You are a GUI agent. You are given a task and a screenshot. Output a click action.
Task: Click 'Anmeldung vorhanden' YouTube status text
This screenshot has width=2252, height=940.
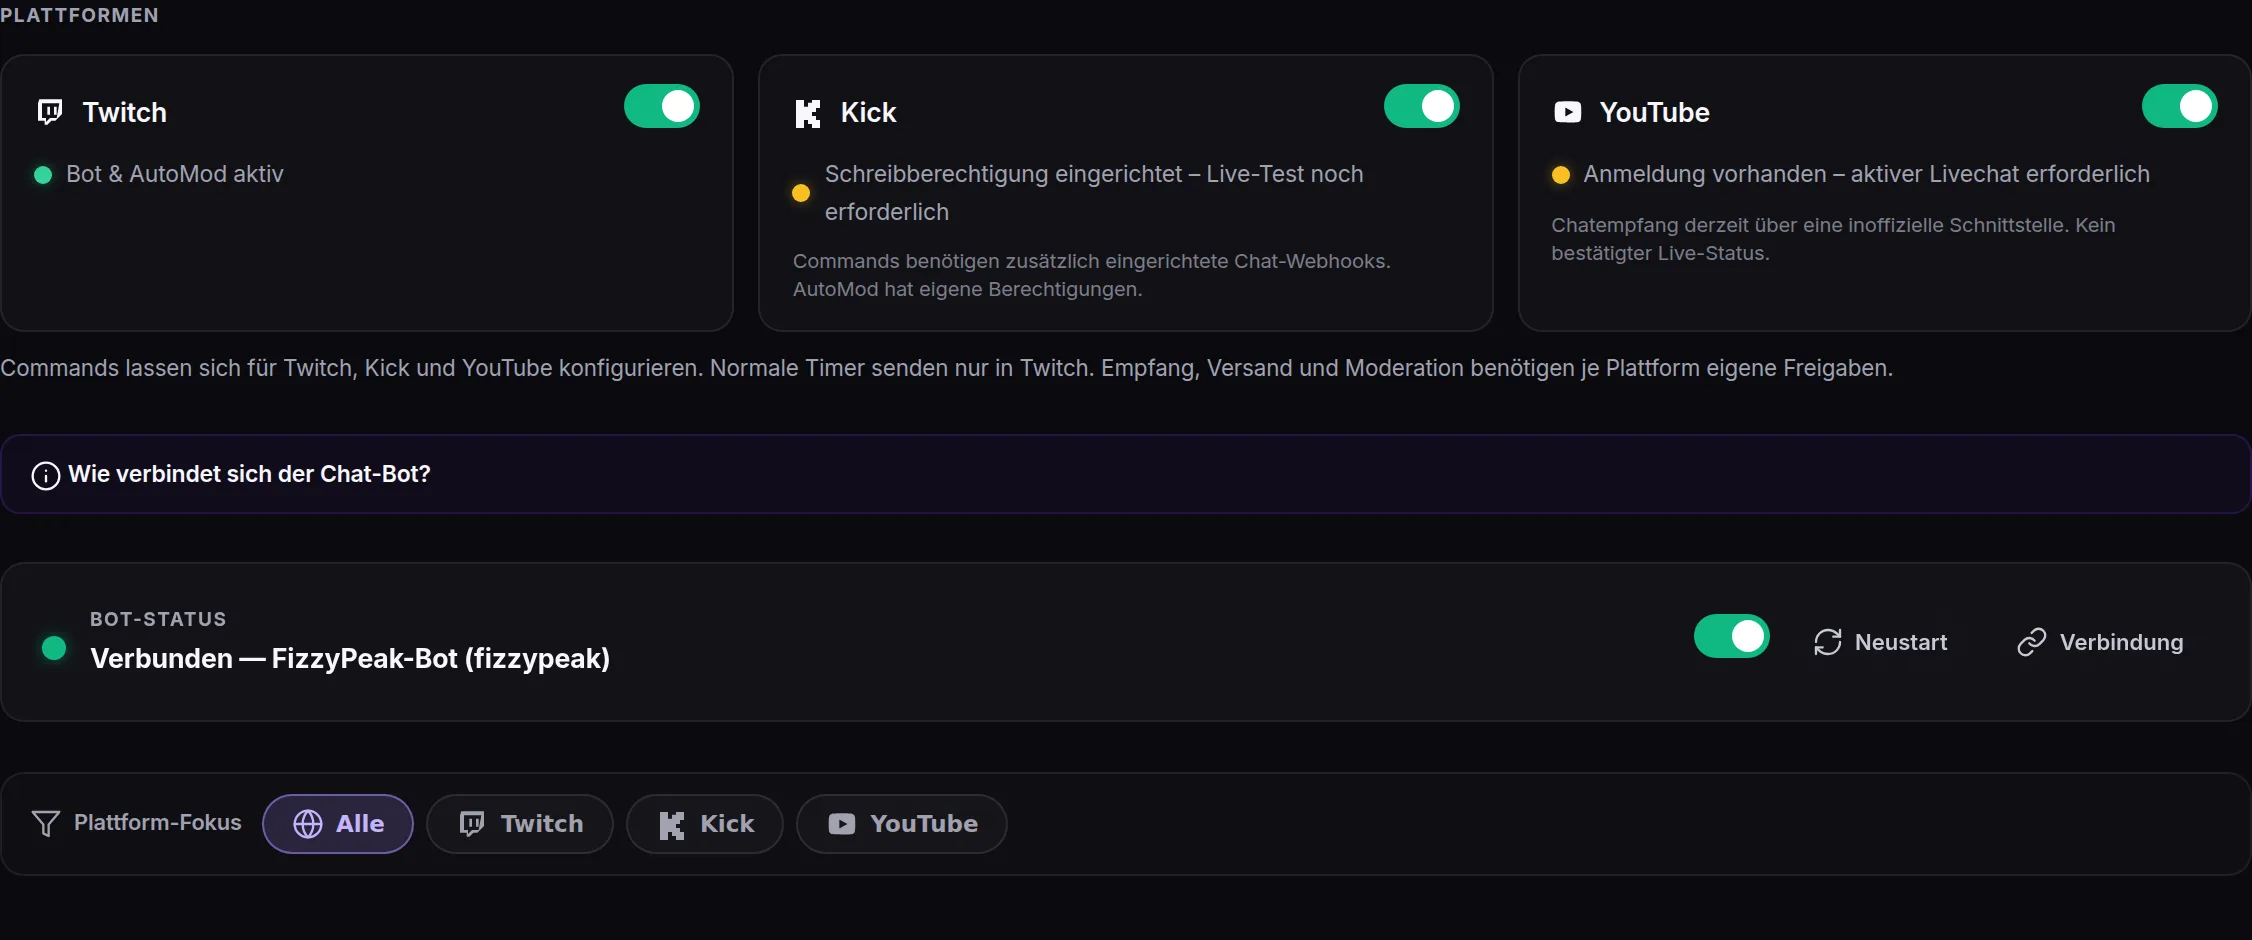(1866, 174)
